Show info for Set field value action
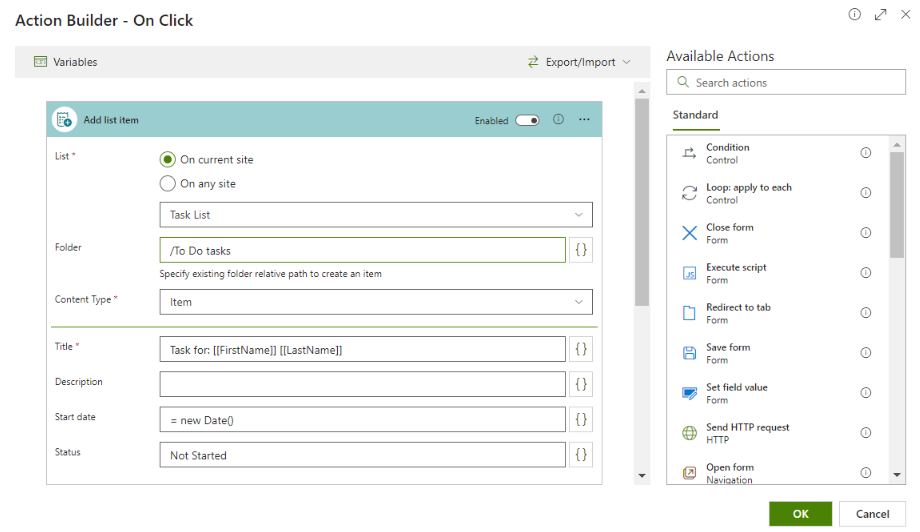920x532 pixels. [865, 392]
